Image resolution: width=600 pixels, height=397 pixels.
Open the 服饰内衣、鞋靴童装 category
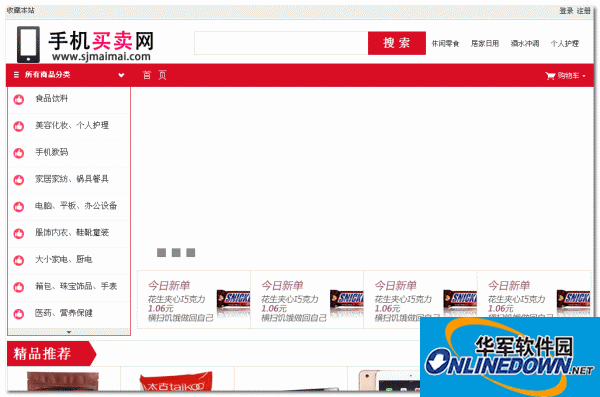(x=72, y=232)
